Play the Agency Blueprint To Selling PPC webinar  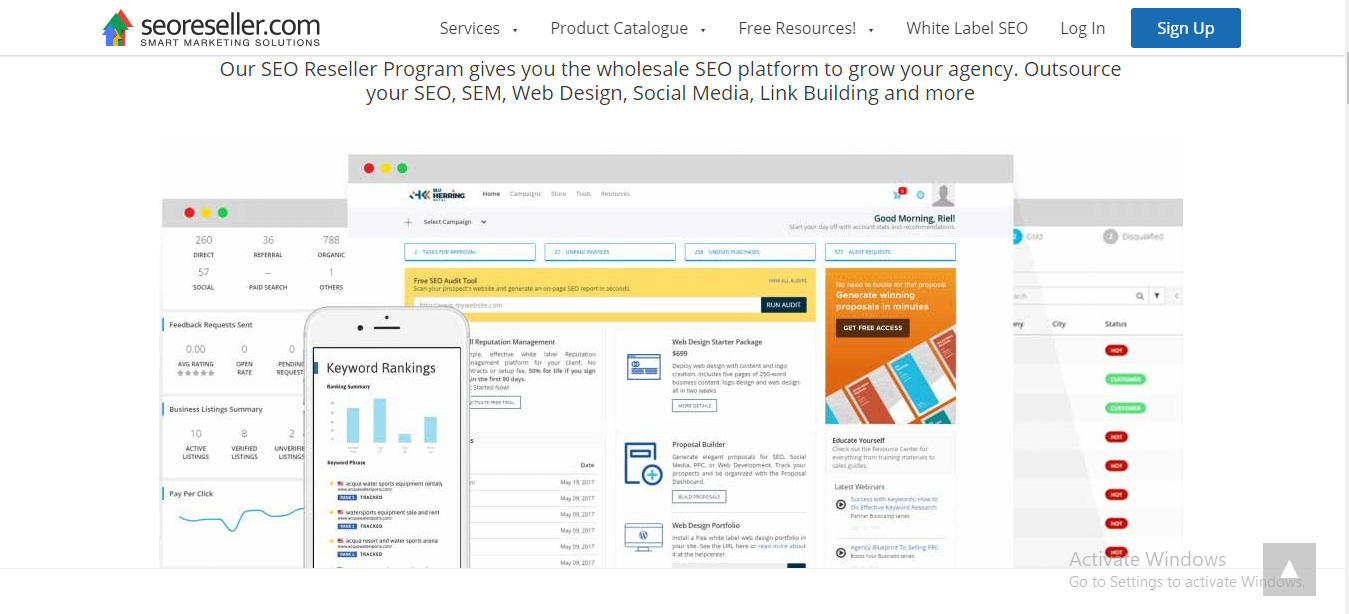click(x=841, y=551)
